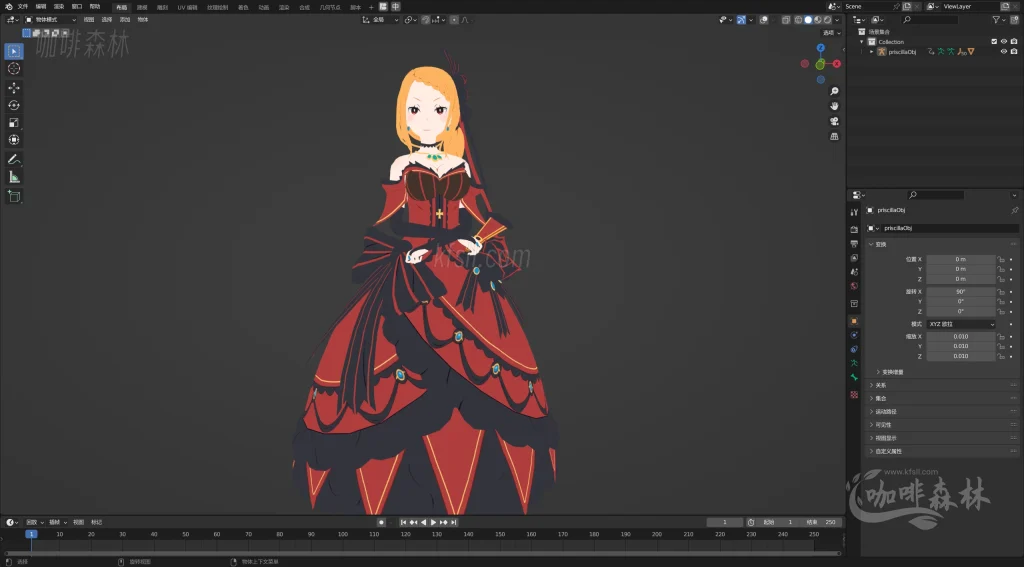The height and width of the screenshot is (567, 1024).
Task: Click the blue Z axis on the gizmo
Action: click(821, 48)
